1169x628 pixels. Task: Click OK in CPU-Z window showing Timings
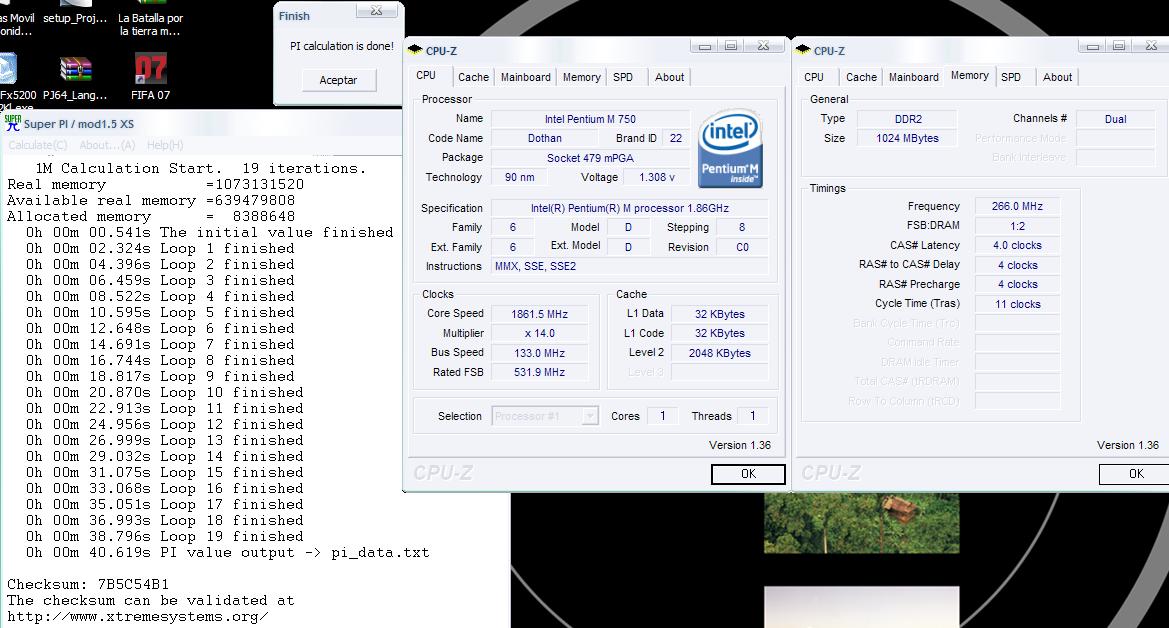click(1135, 474)
